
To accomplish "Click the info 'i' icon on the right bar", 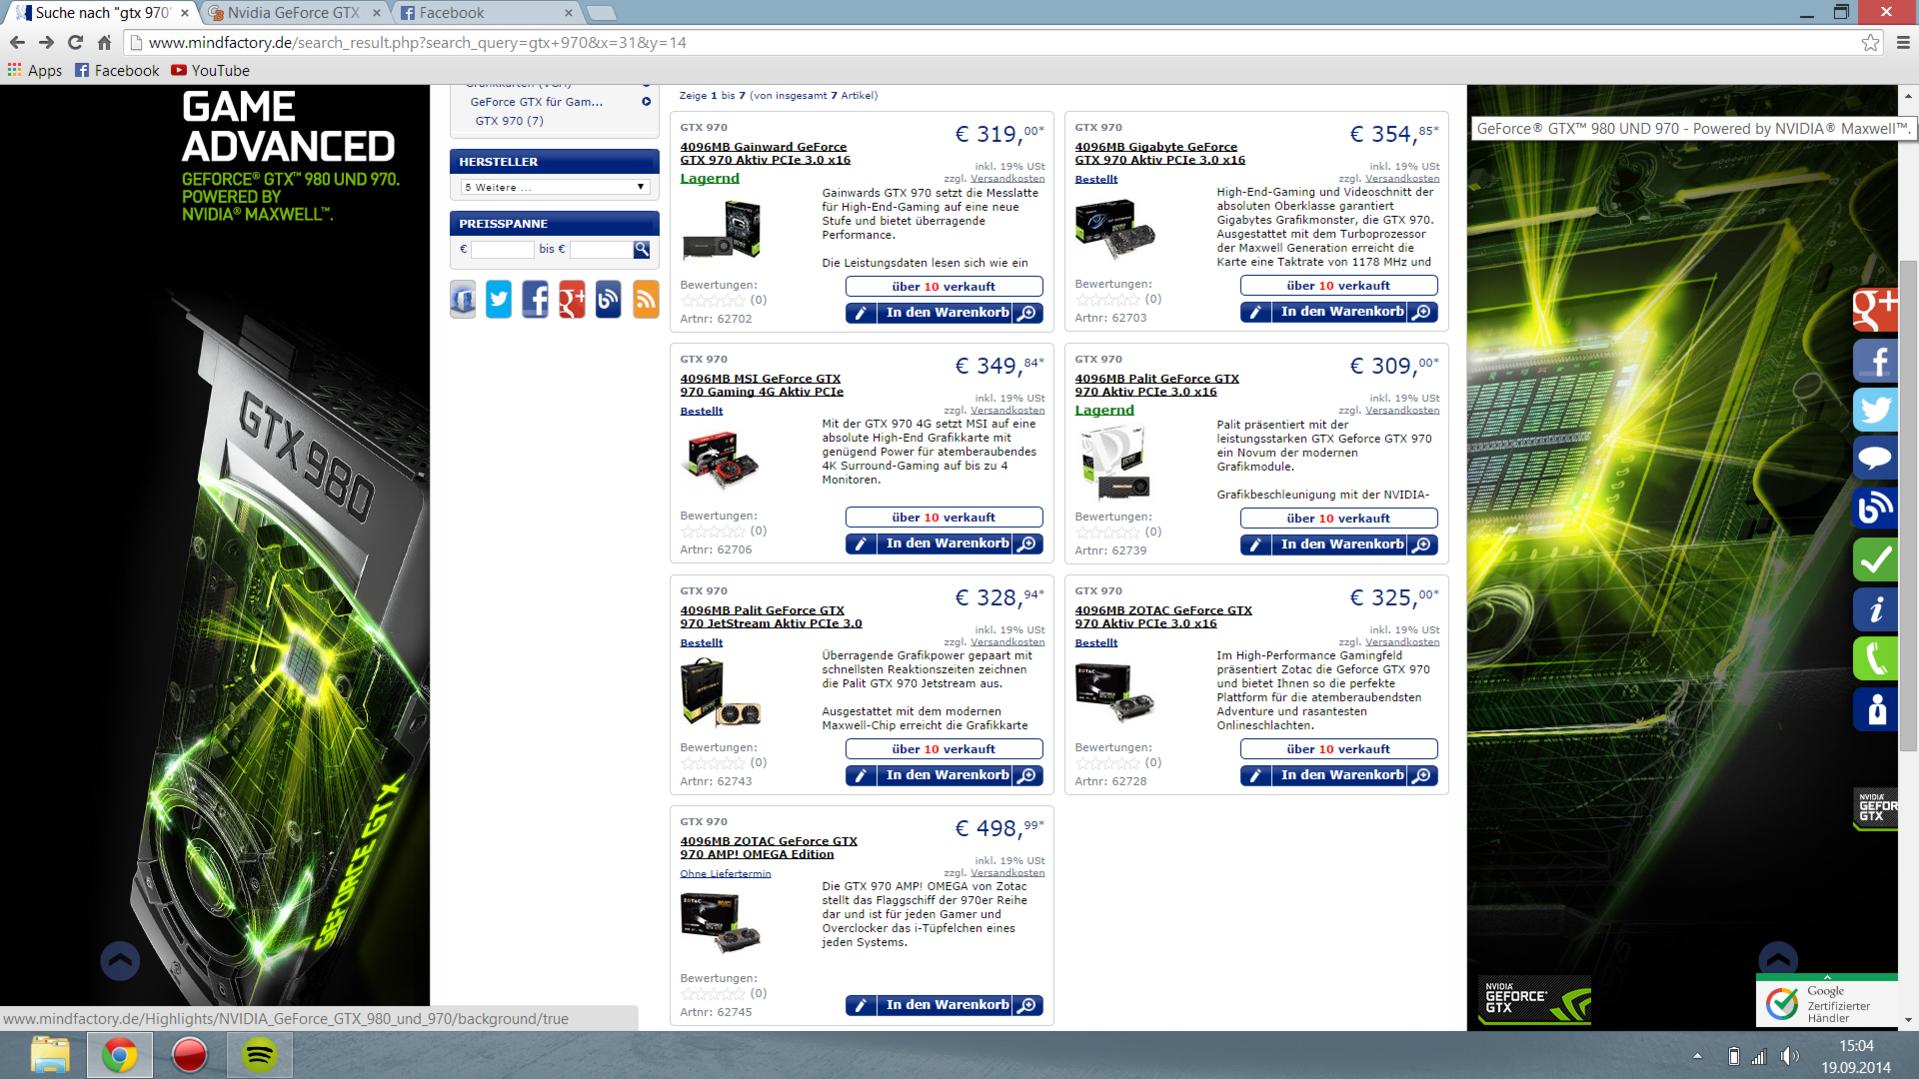I will pyautogui.click(x=1875, y=609).
